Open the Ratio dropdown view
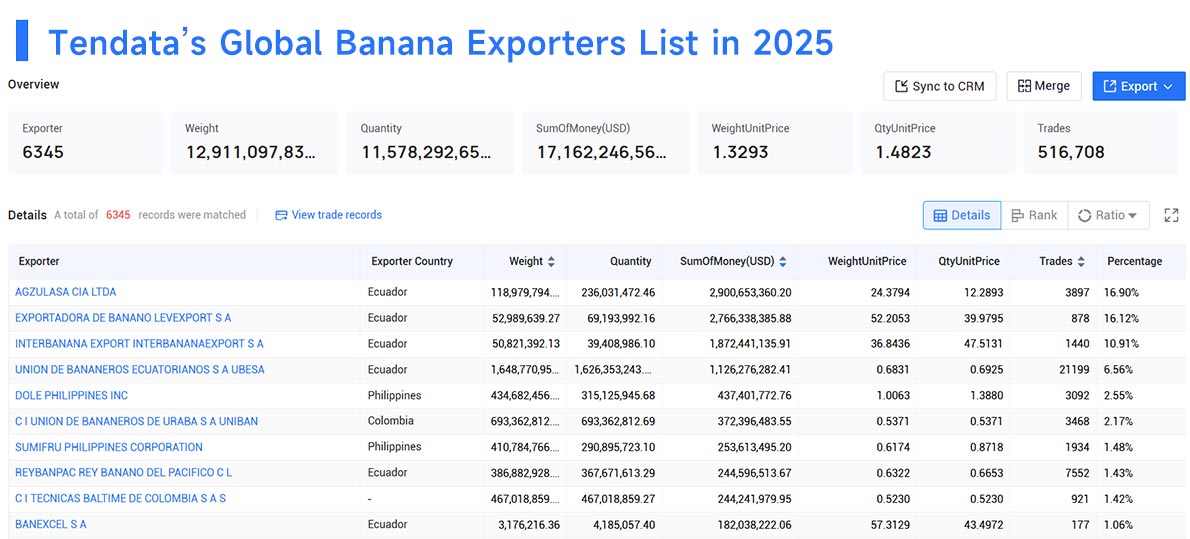 point(1108,216)
